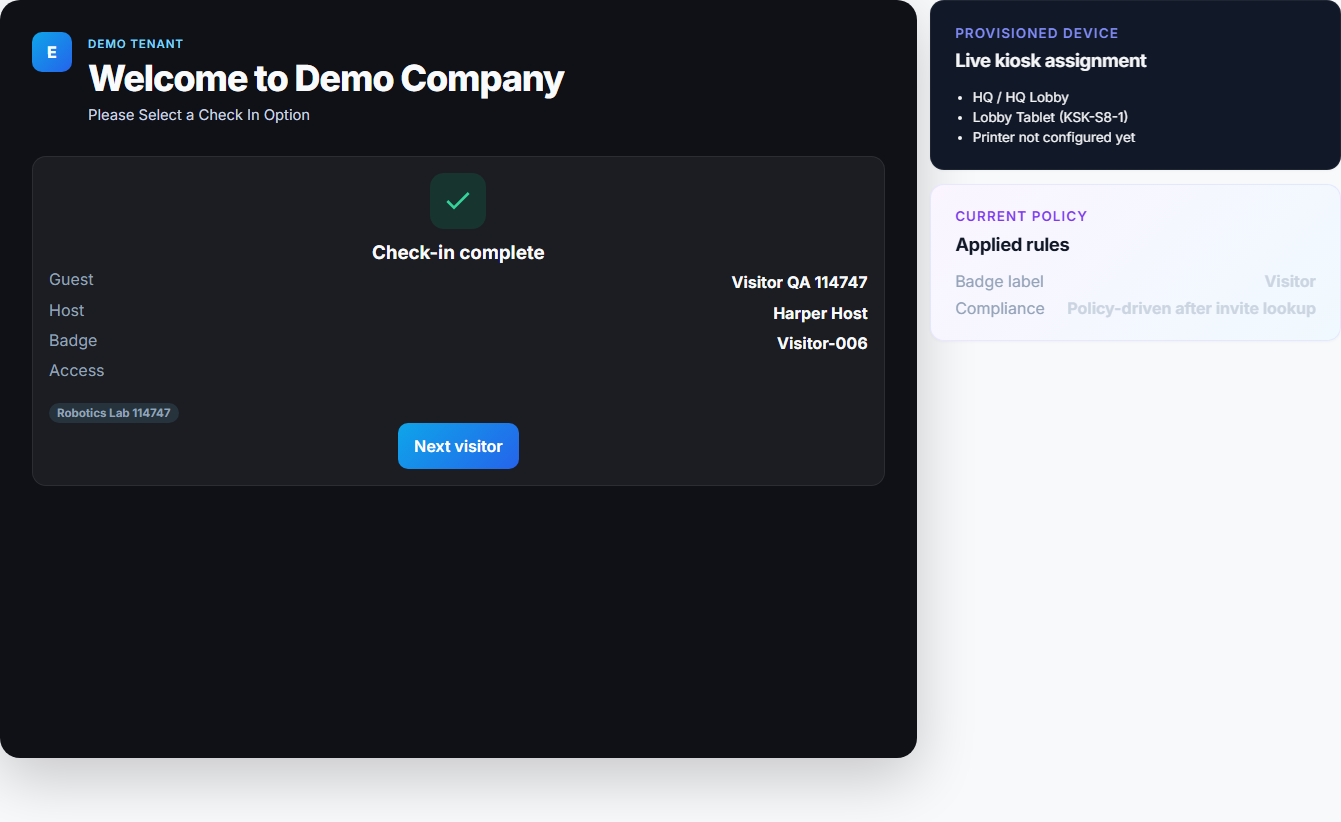1341x822 pixels.
Task: Click the Compliance row label
Action: 999,309
